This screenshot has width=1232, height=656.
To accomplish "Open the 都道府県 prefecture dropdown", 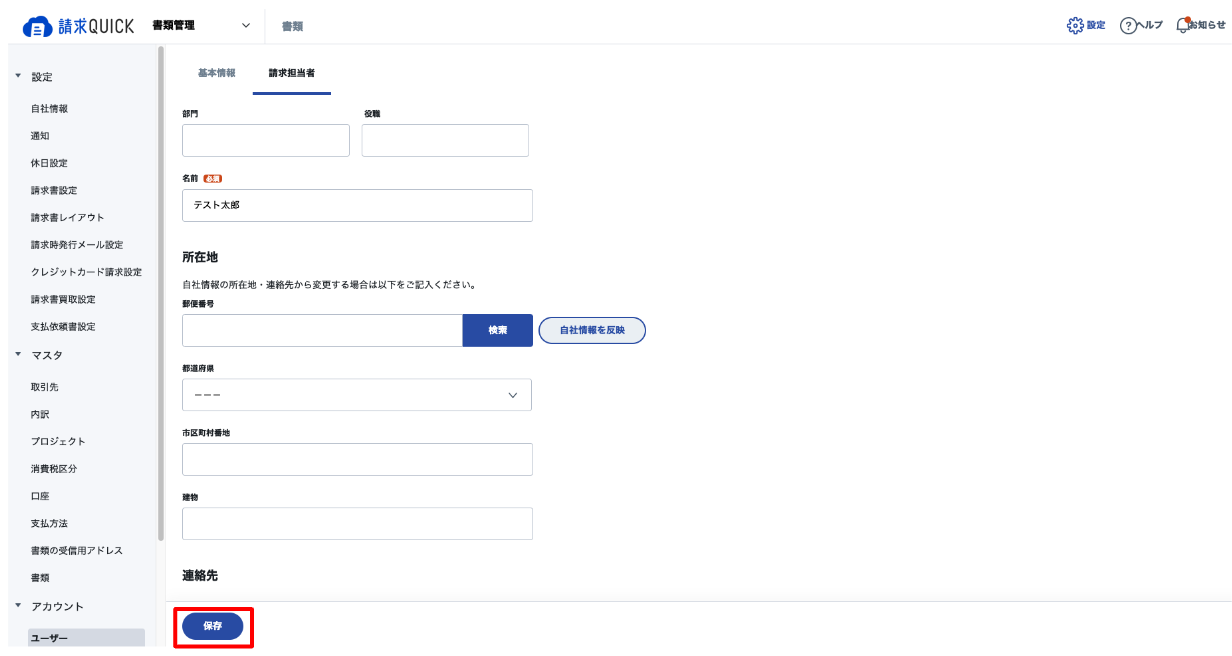I will pos(357,395).
